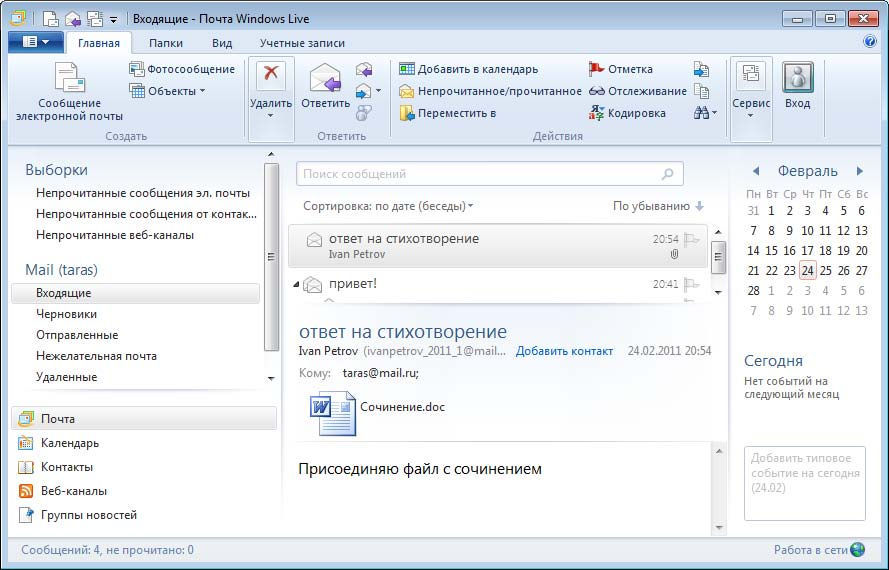Open the Сочинение.doc attachment
The width and height of the screenshot is (889, 570).
(x=378, y=415)
